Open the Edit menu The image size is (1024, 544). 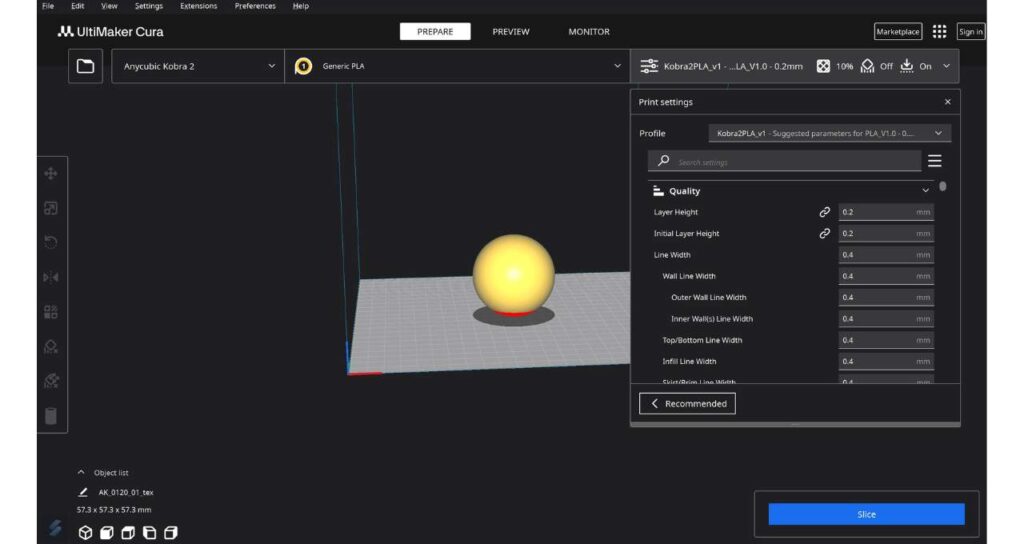tap(78, 6)
